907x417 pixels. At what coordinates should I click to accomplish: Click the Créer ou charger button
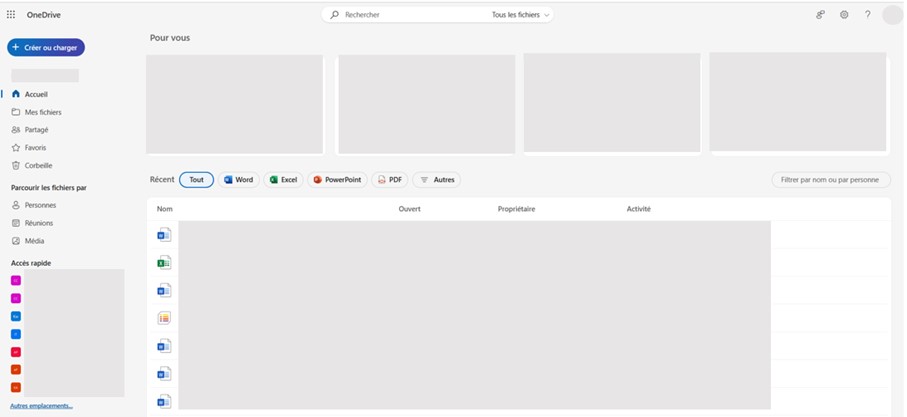coord(46,47)
